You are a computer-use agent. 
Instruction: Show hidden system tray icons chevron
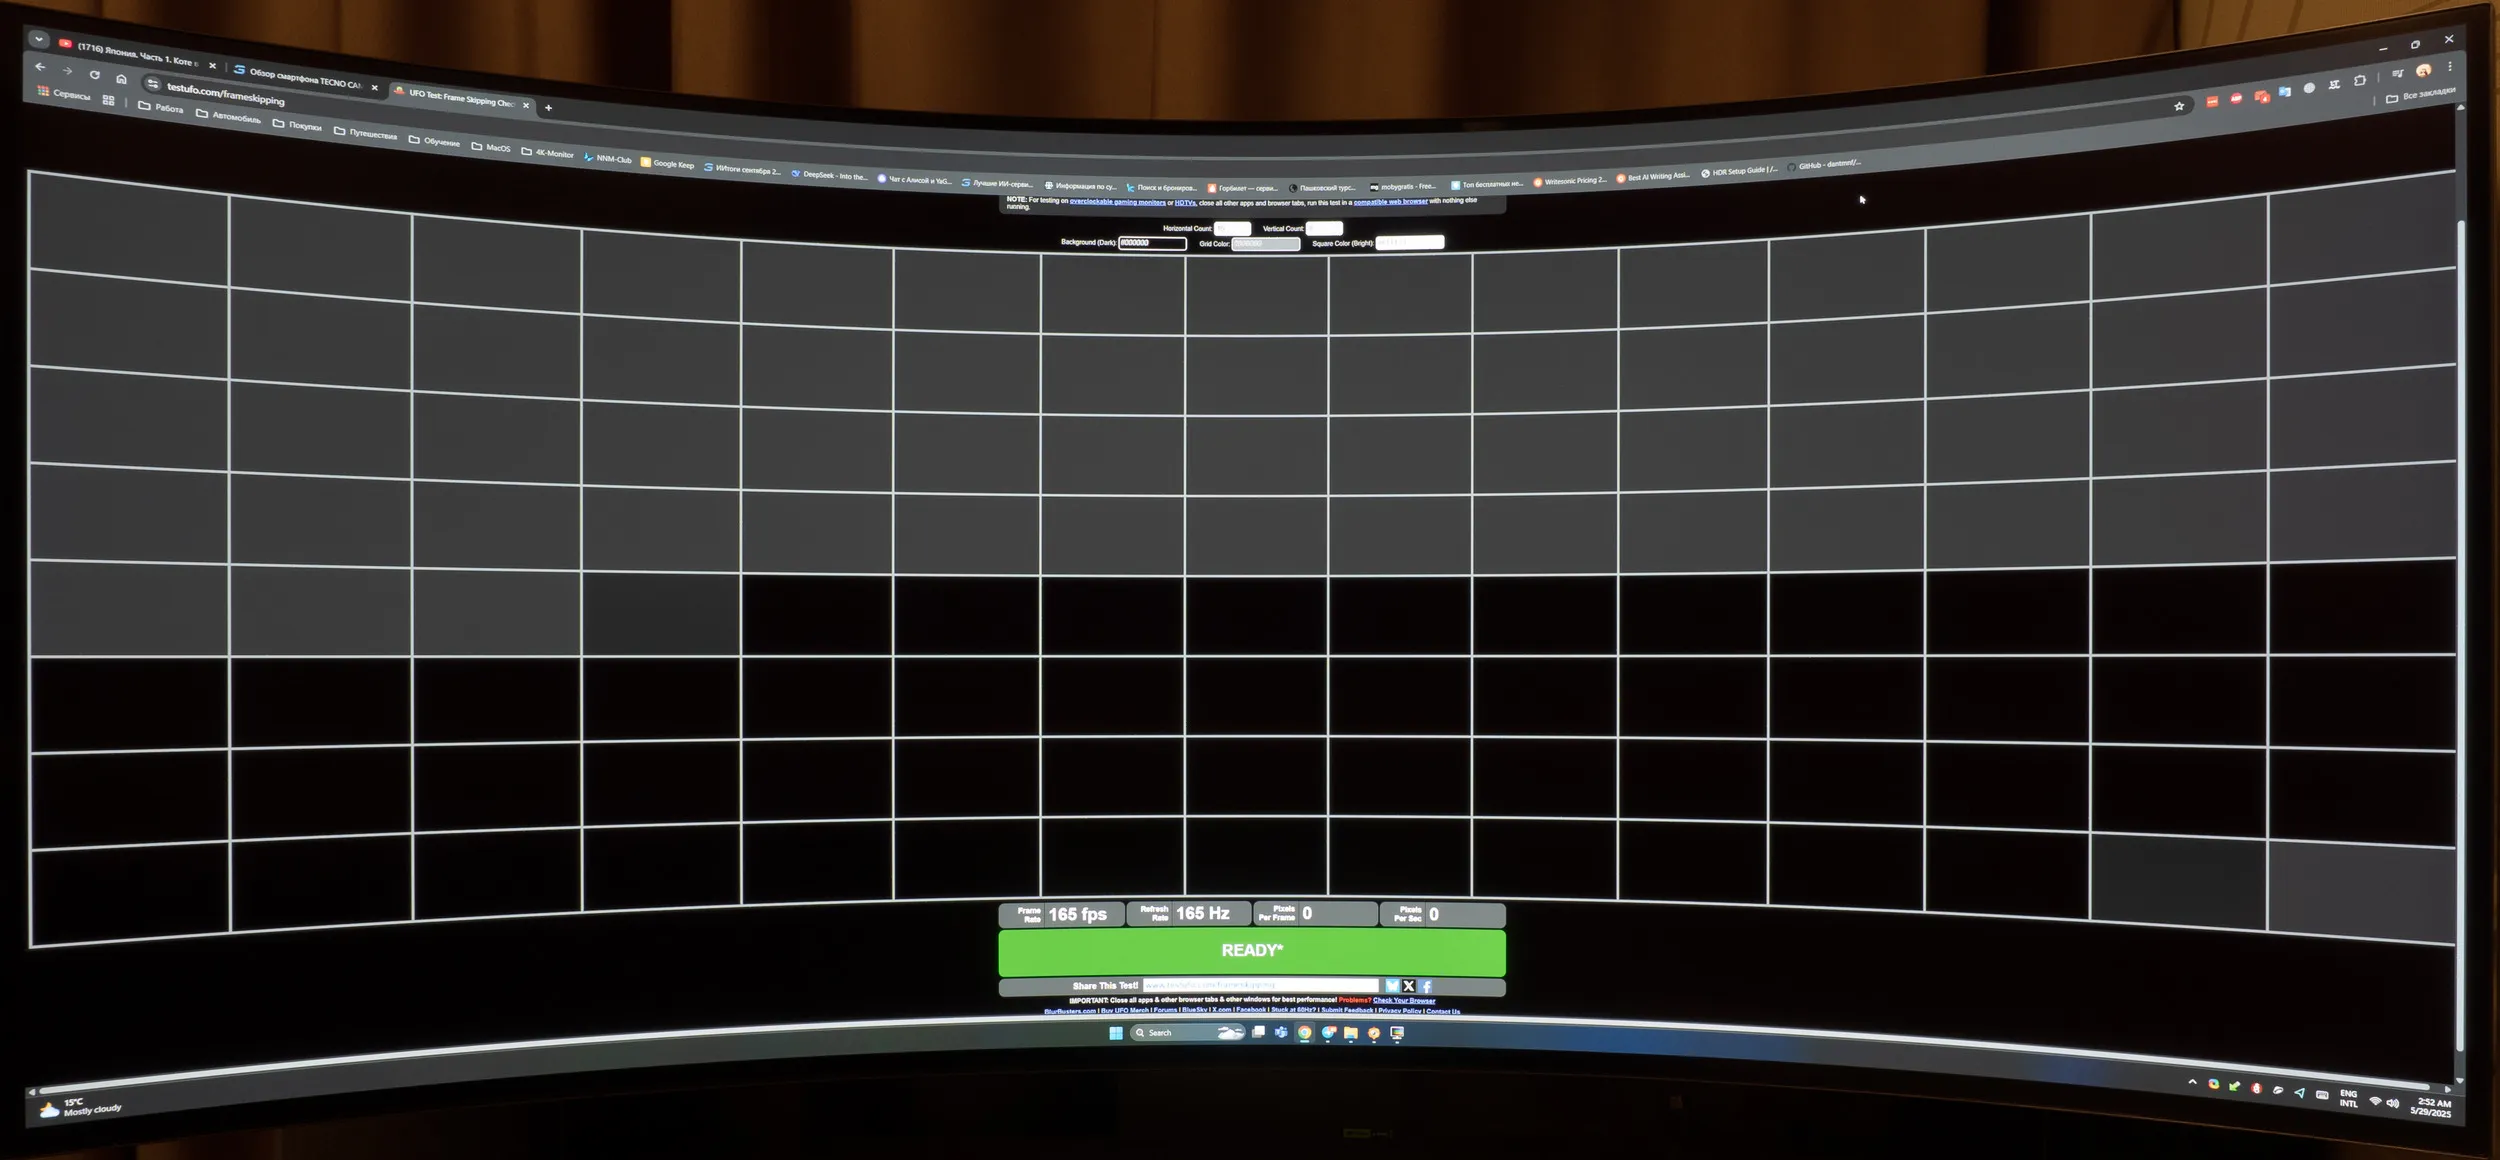(2192, 1082)
